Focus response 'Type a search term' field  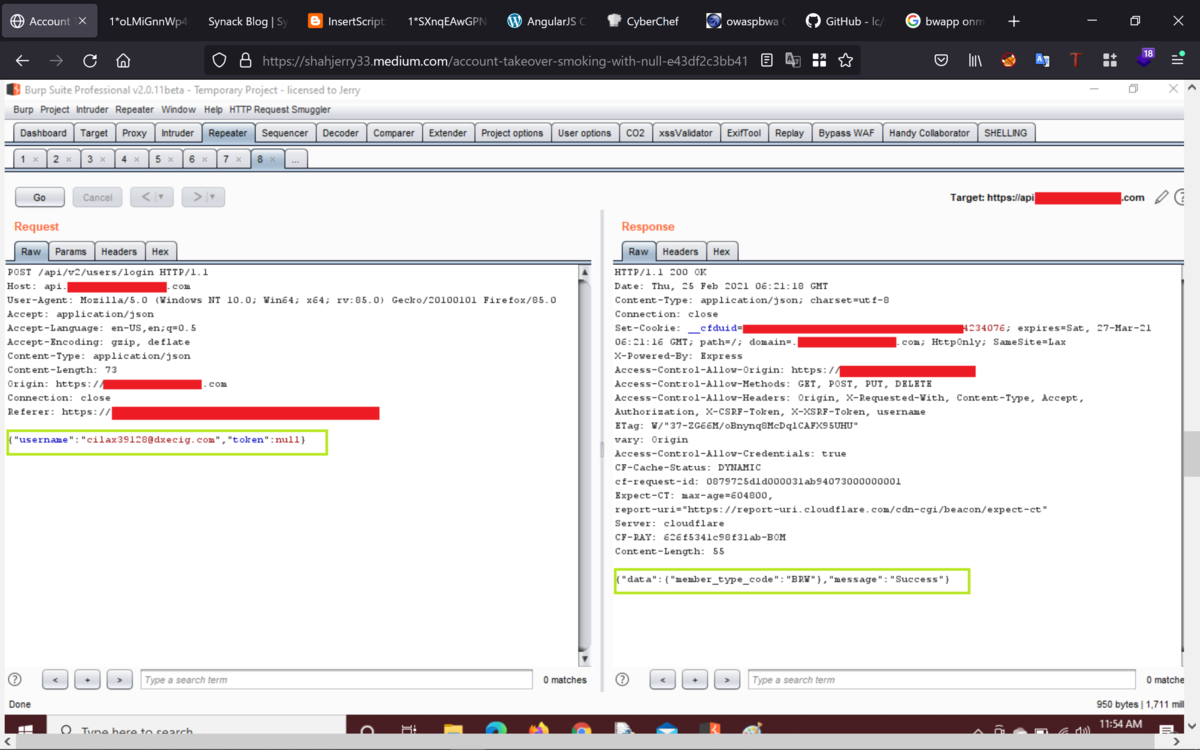(942, 680)
